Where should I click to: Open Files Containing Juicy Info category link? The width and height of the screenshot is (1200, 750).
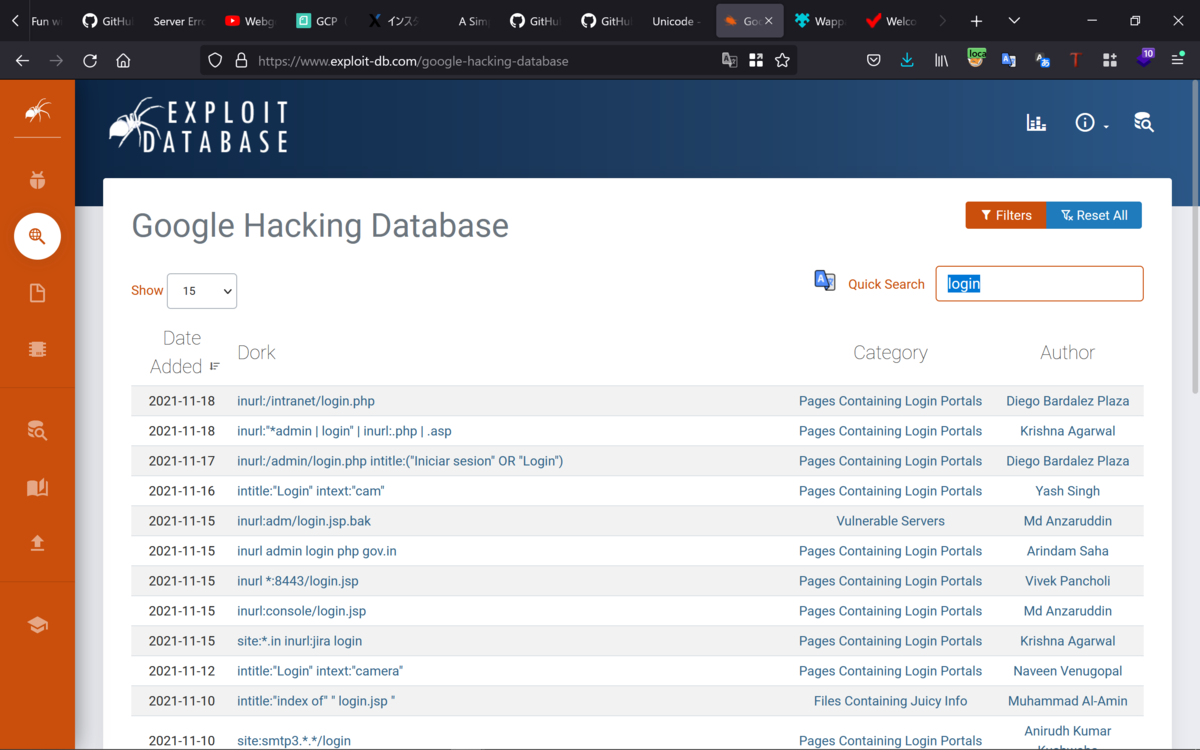point(890,701)
